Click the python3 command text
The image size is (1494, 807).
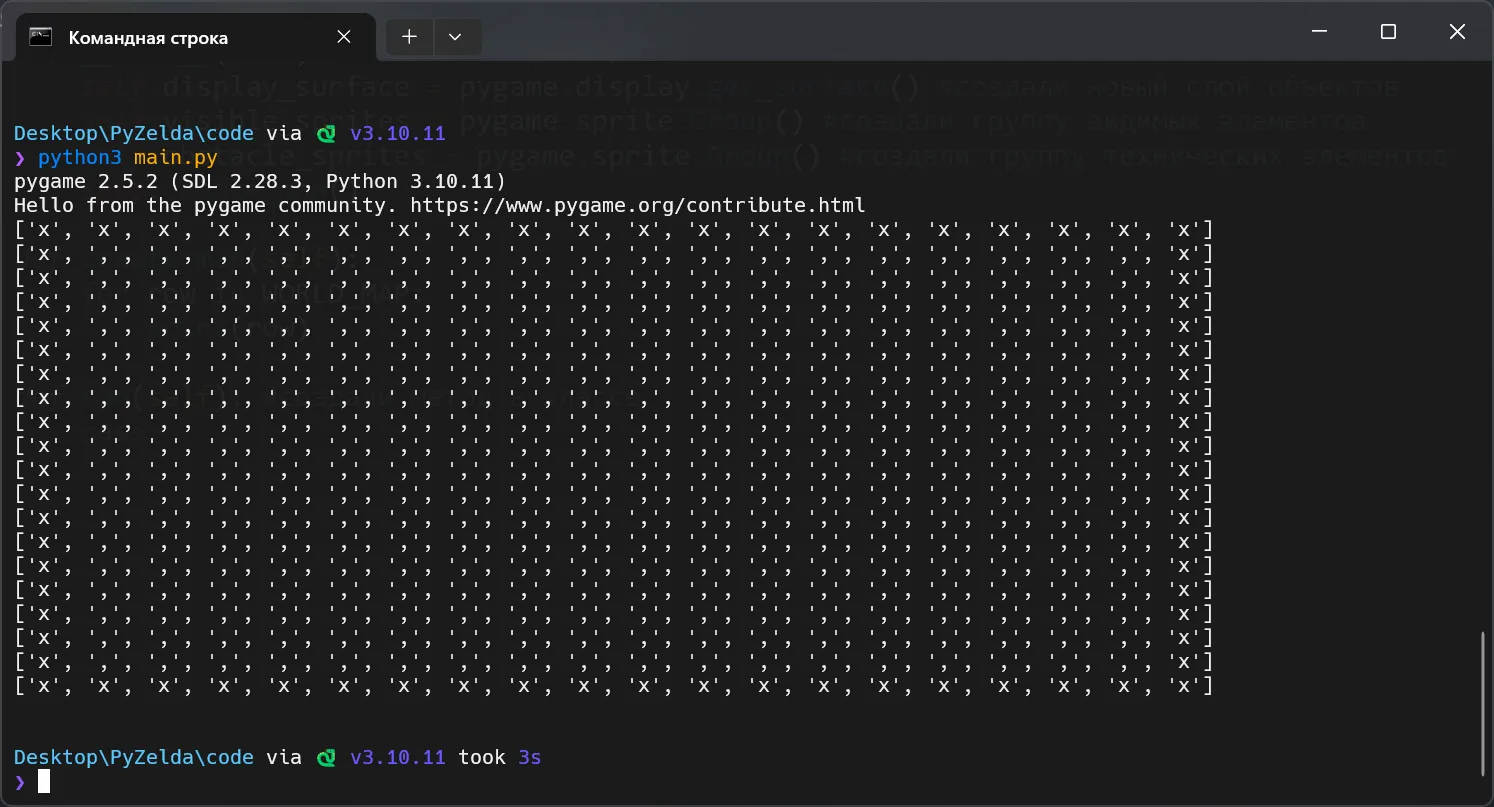[x=80, y=158]
